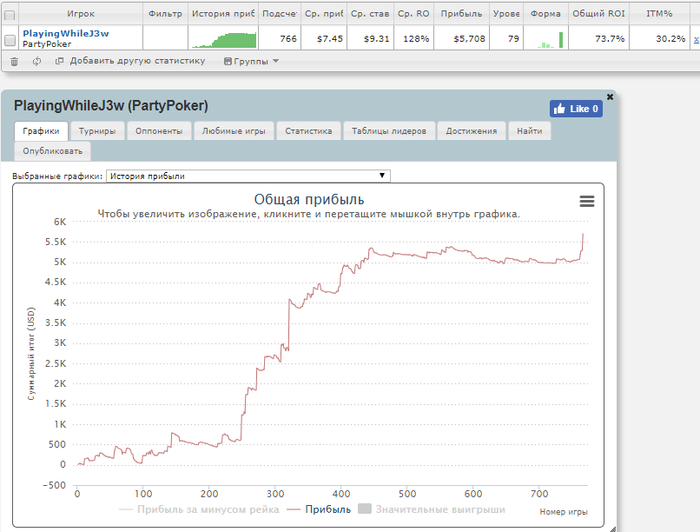The height and width of the screenshot is (532, 700).
Task: Click the PlayingWhileJ3w player name link
Action: coord(66,33)
